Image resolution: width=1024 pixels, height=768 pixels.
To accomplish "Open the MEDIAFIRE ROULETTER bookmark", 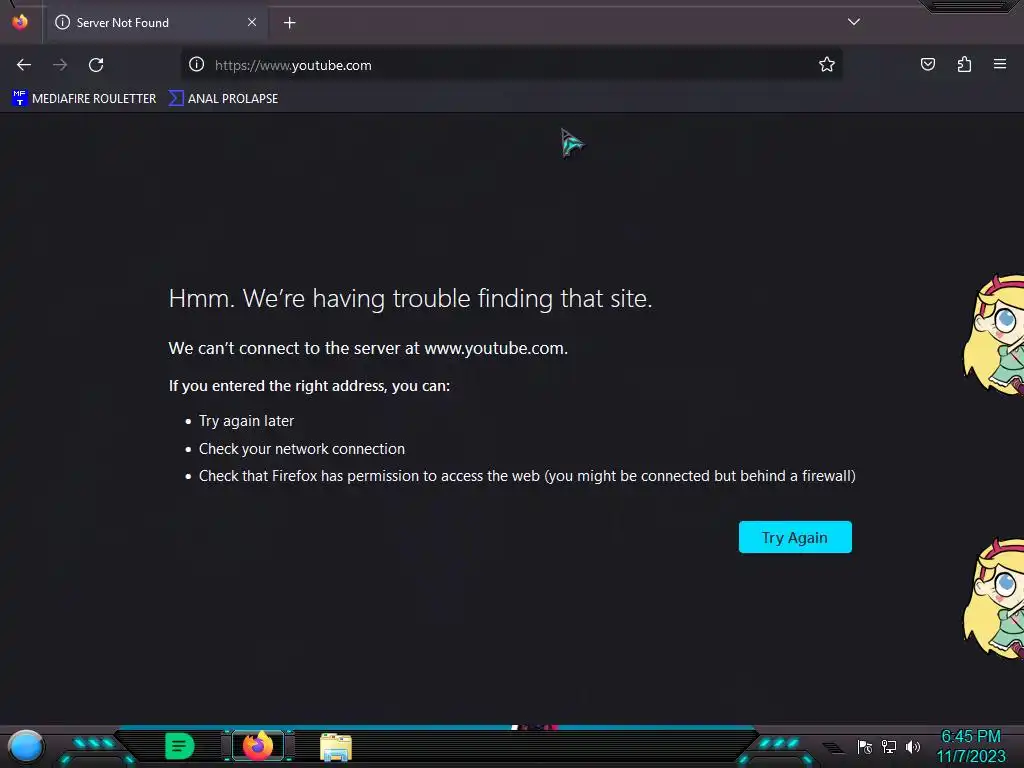I will pyautogui.click(x=84, y=99).
